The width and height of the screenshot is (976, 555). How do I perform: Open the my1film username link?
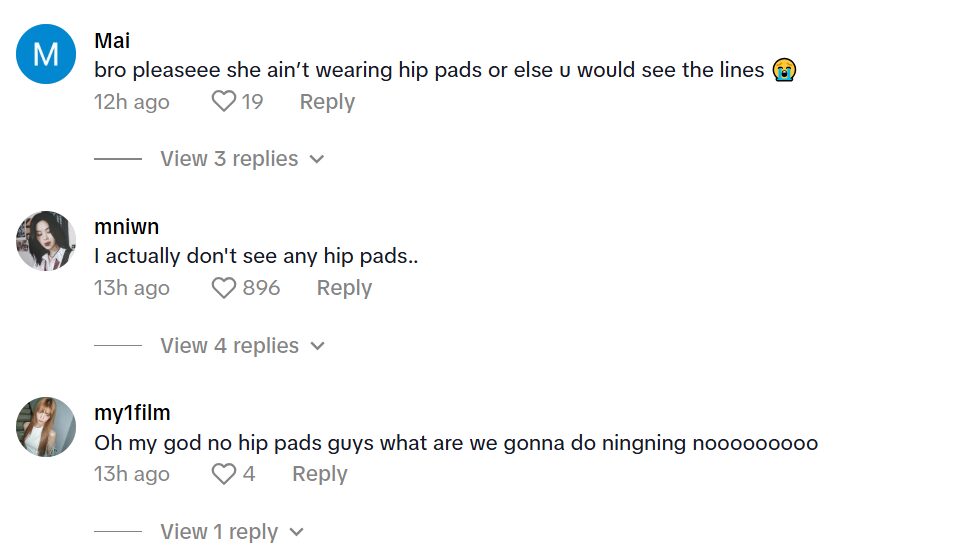pos(132,413)
